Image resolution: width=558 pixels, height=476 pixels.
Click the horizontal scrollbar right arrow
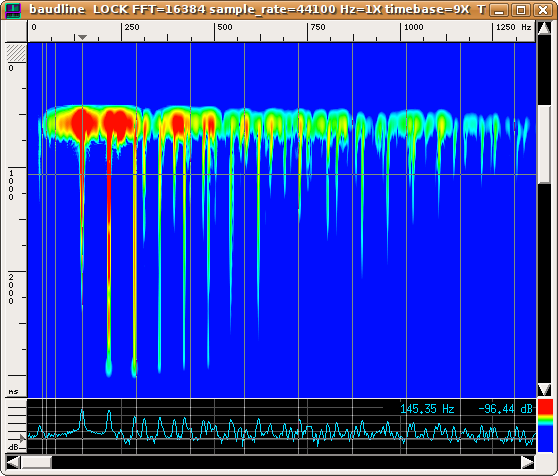coord(528,462)
